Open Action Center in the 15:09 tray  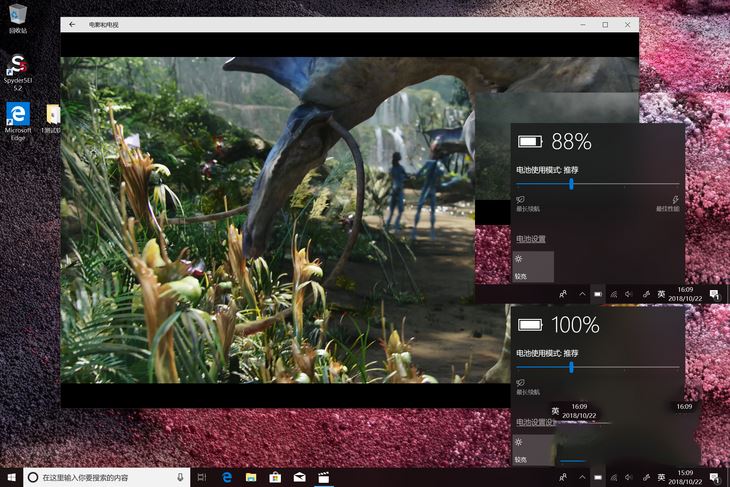point(714,477)
